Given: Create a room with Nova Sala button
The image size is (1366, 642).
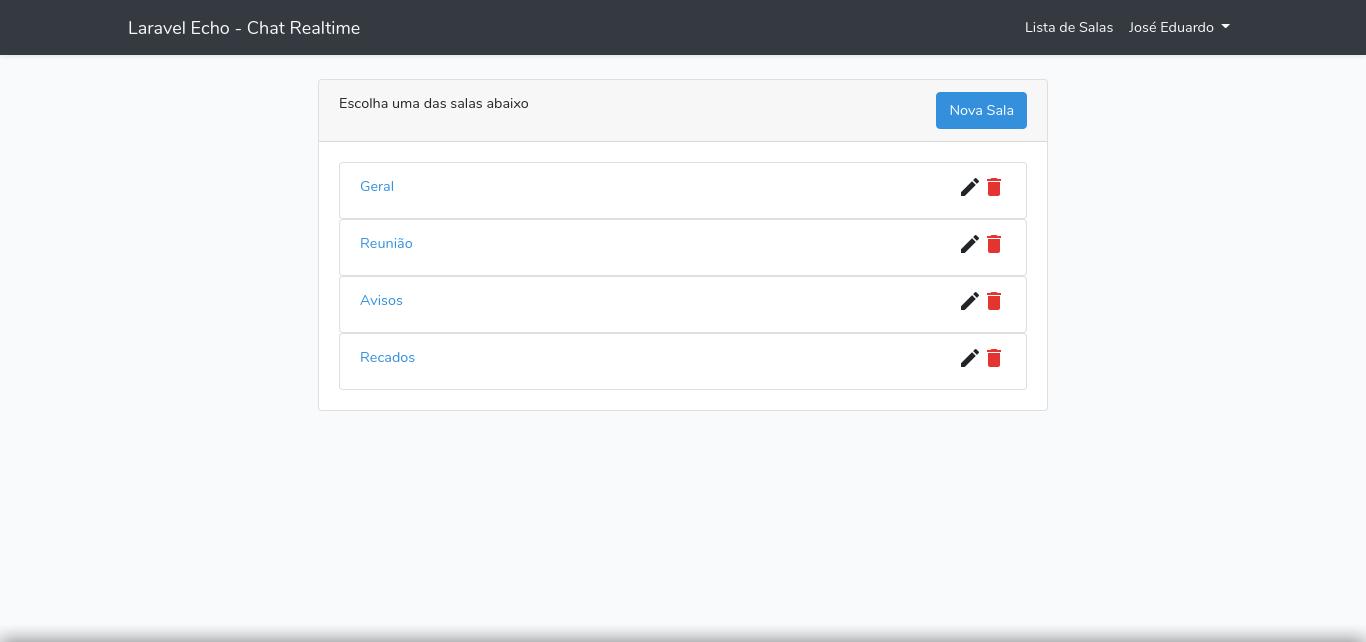Looking at the screenshot, I should [981, 110].
